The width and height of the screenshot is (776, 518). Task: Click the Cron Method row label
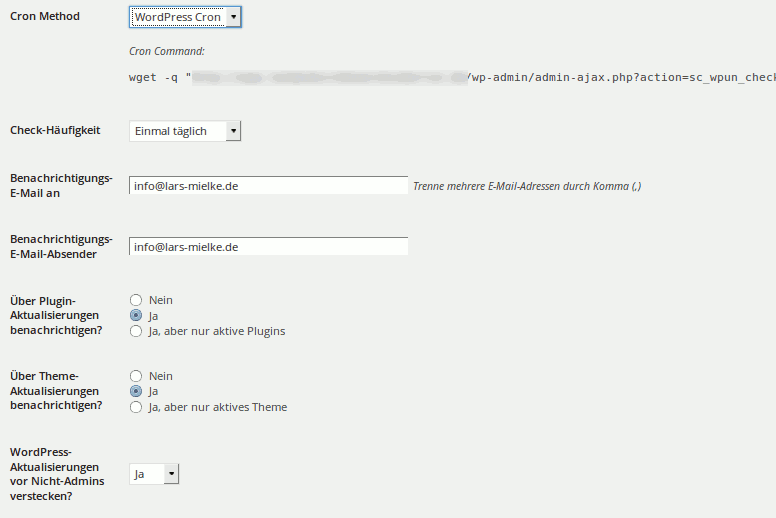click(45, 17)
